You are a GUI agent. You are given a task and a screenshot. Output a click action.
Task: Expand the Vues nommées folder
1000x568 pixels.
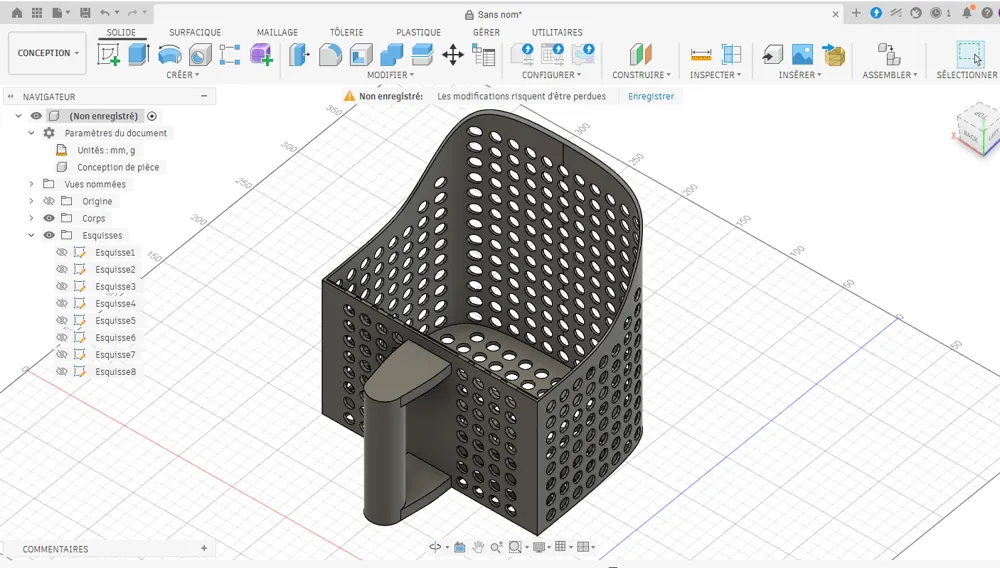tap(31, 184)
